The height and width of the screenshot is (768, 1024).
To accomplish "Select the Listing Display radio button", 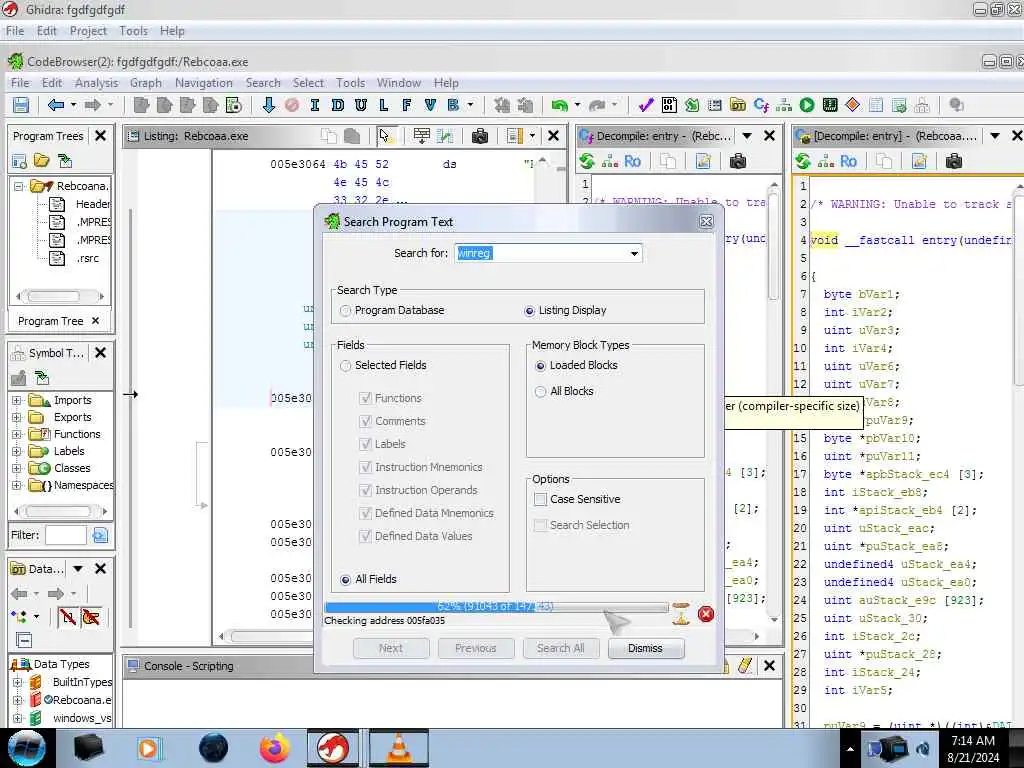I will coord(530,311).
